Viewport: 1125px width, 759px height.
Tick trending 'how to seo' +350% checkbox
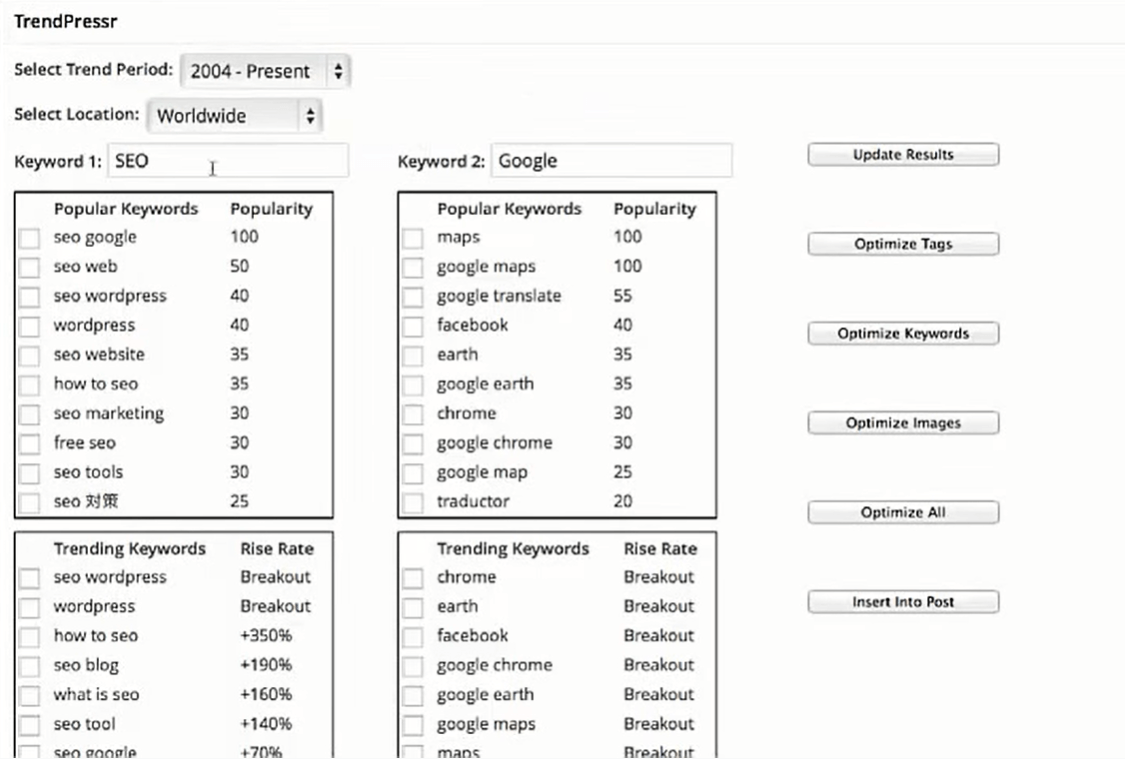point(29,637)
